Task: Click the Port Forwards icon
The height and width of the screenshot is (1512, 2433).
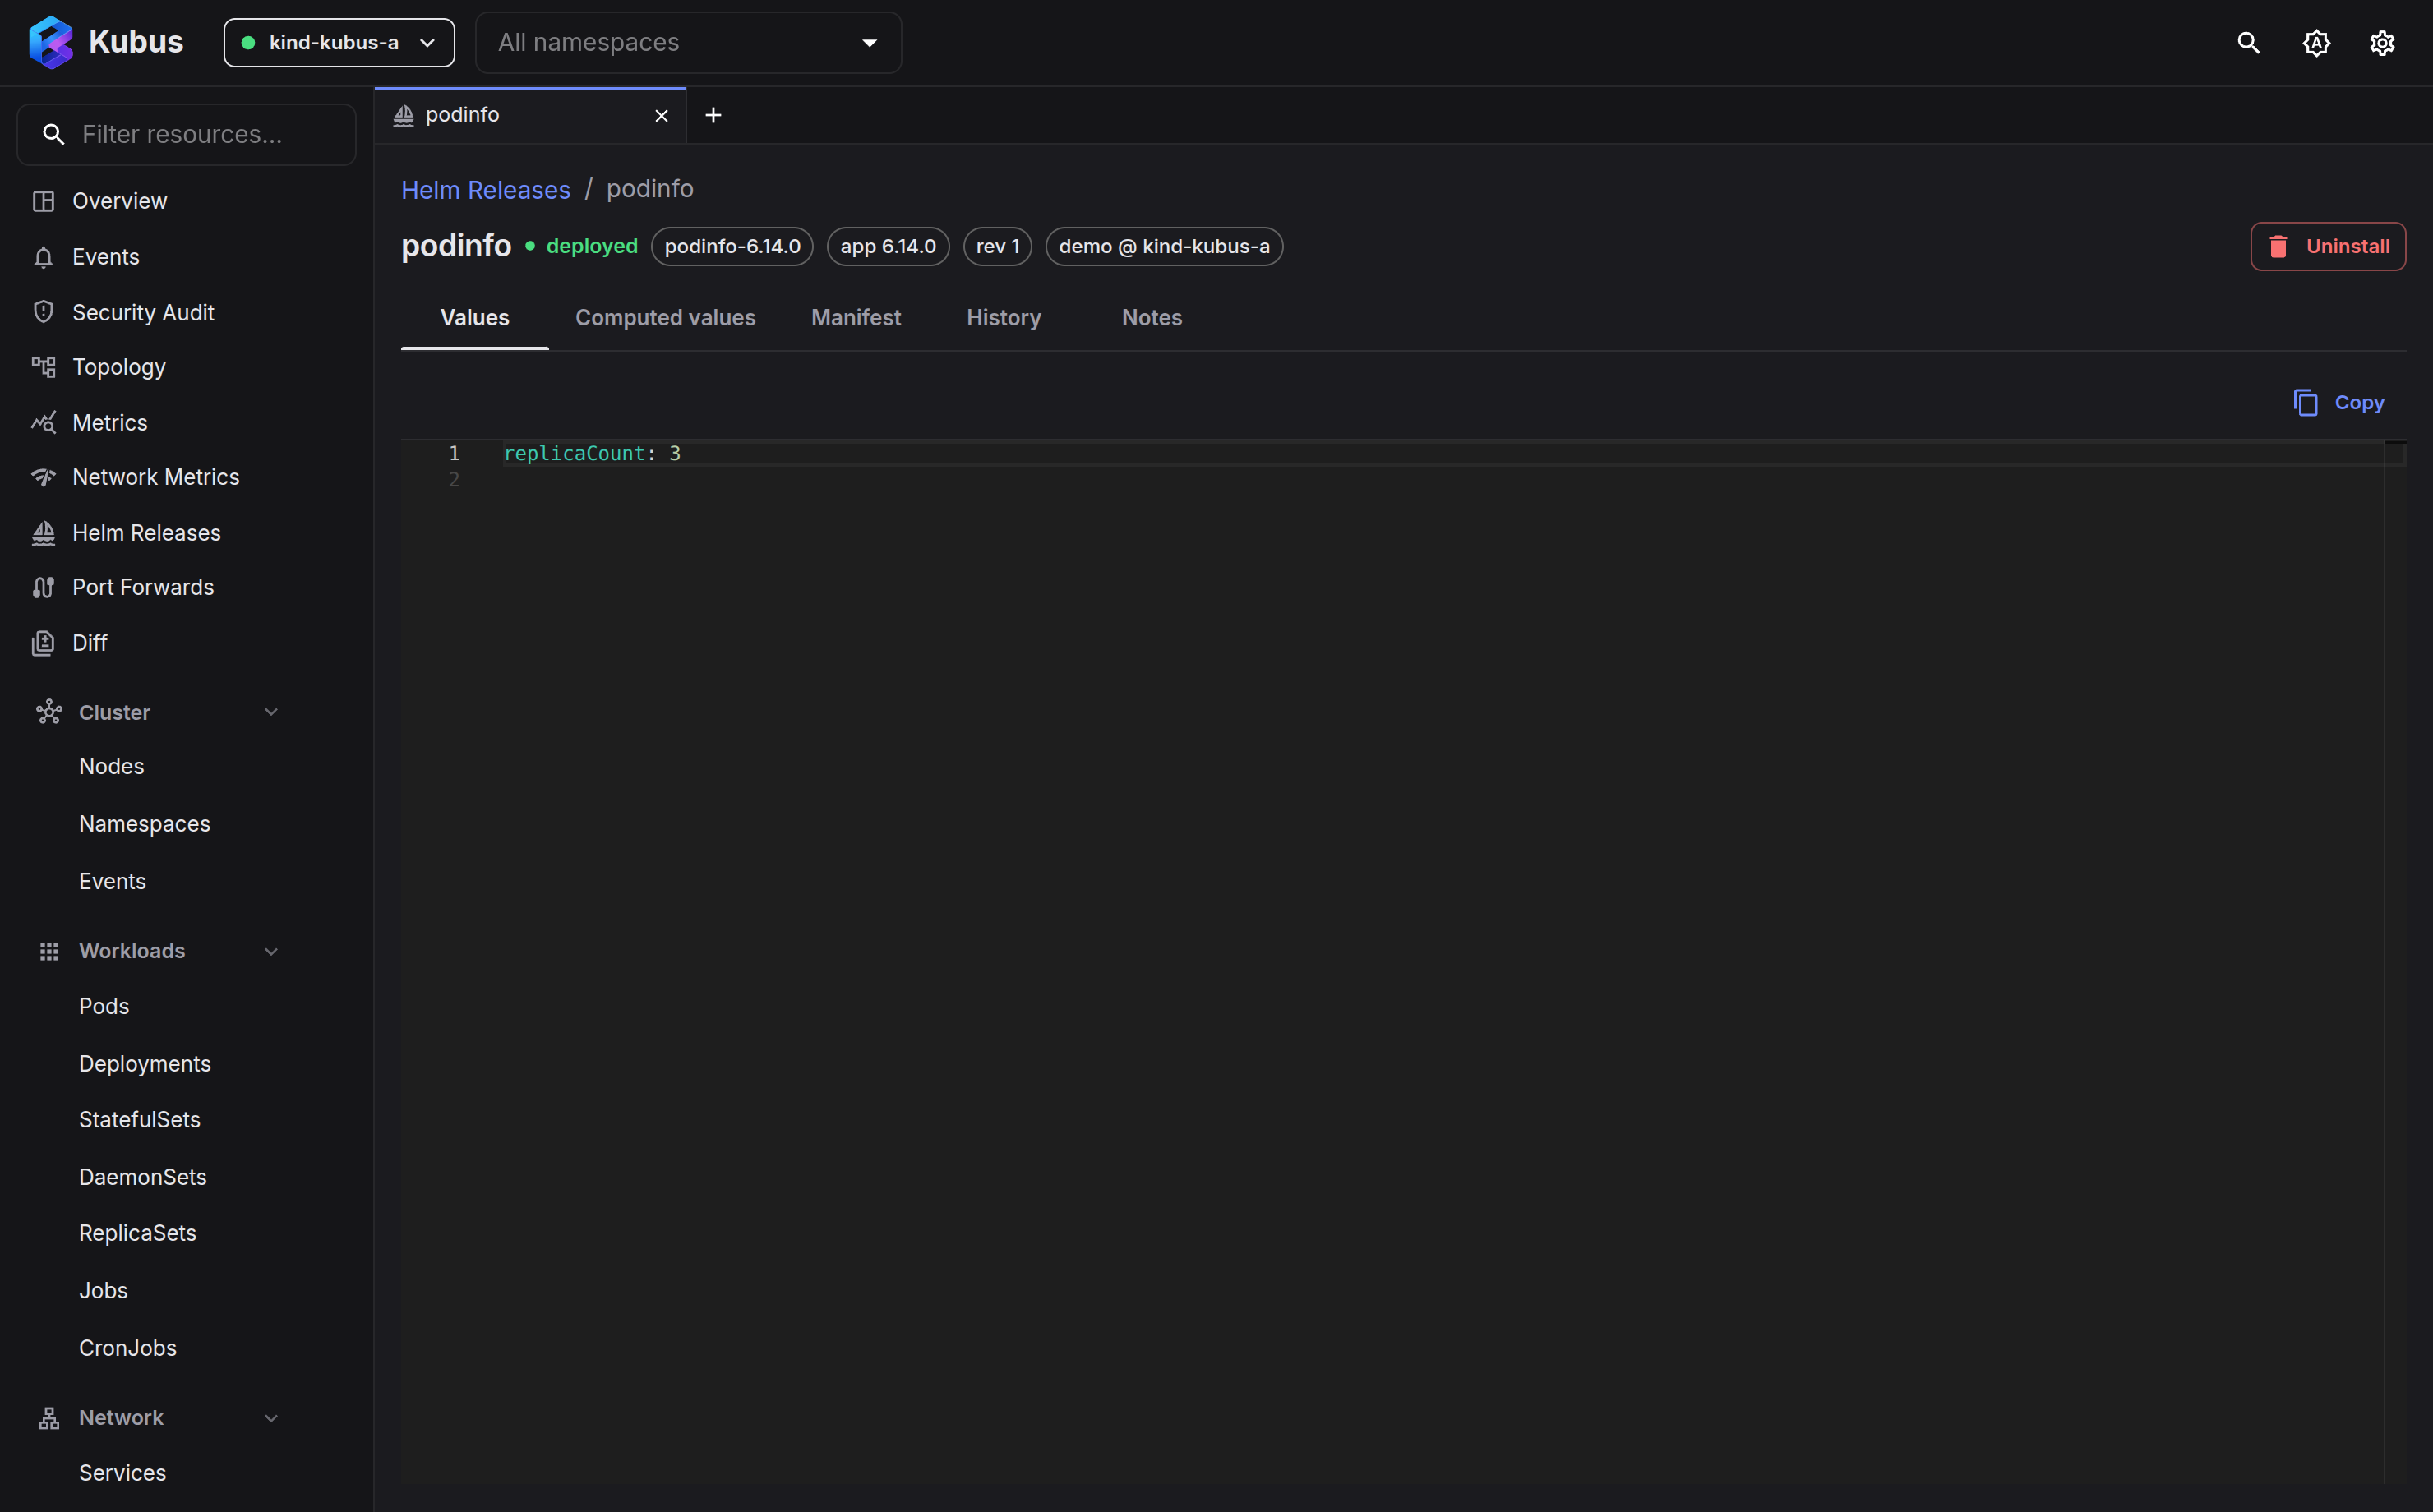Action: [x=43, y=587]
